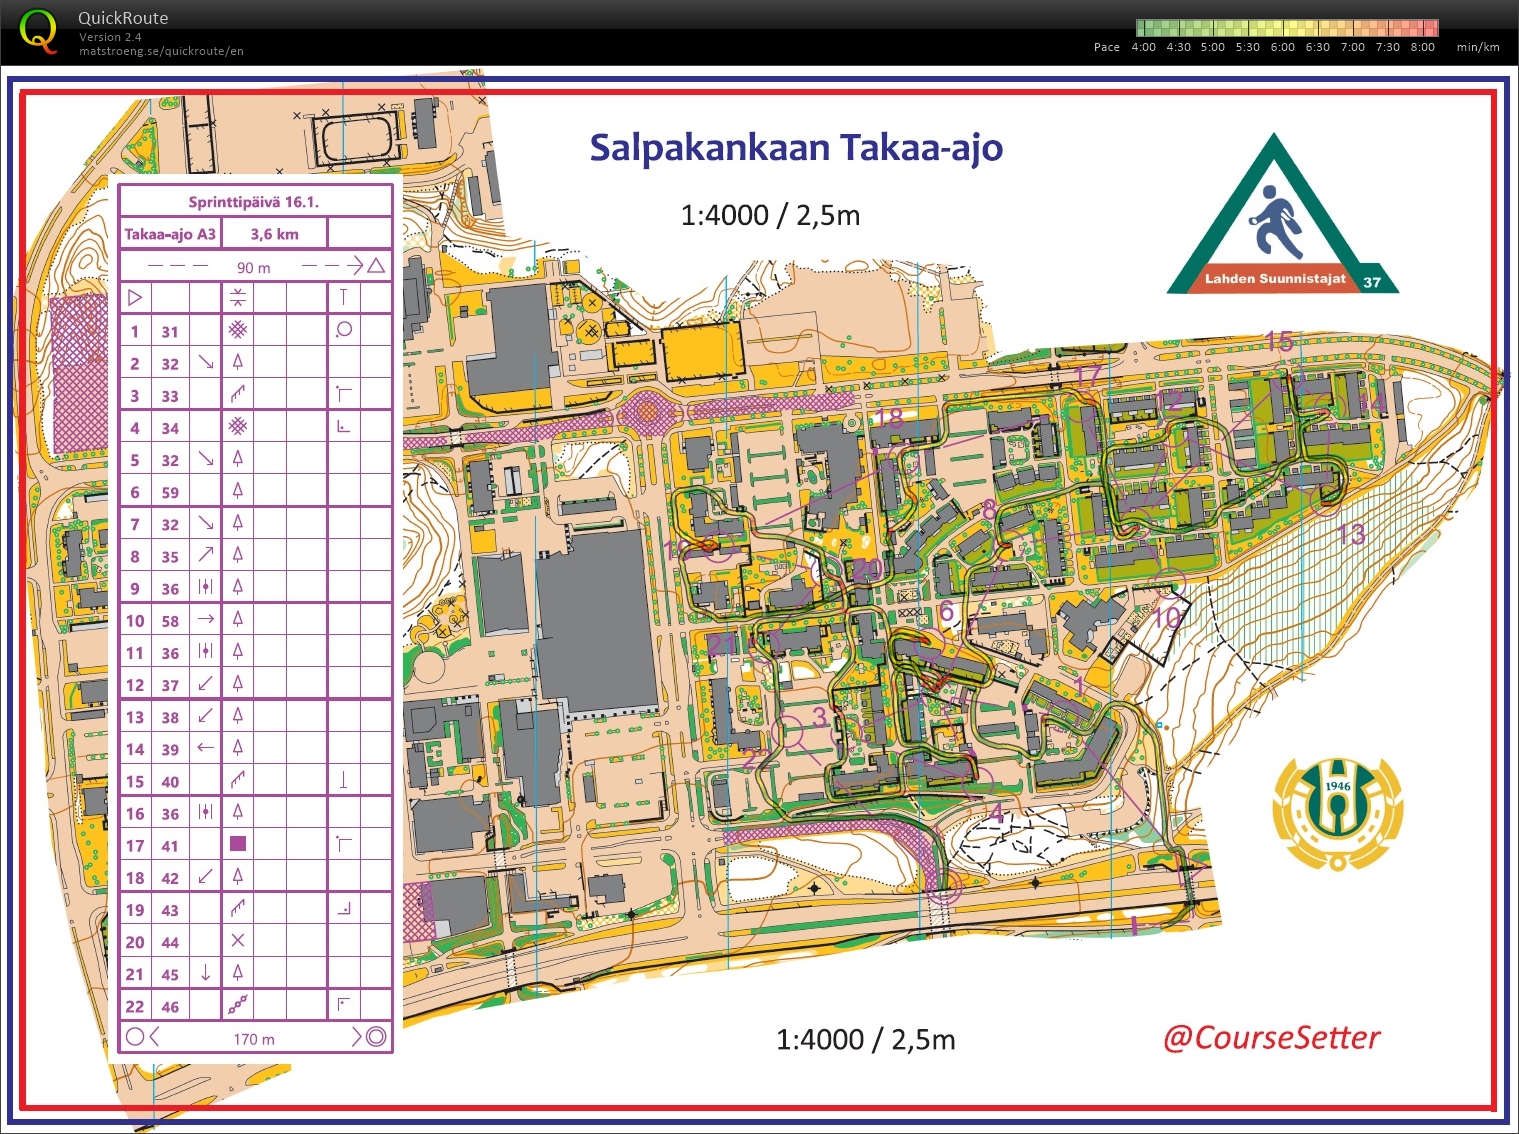Click control code 37 in row 12
Image resolution: width=1519 pixels, height=1134 pixels.
coord(170,685)
